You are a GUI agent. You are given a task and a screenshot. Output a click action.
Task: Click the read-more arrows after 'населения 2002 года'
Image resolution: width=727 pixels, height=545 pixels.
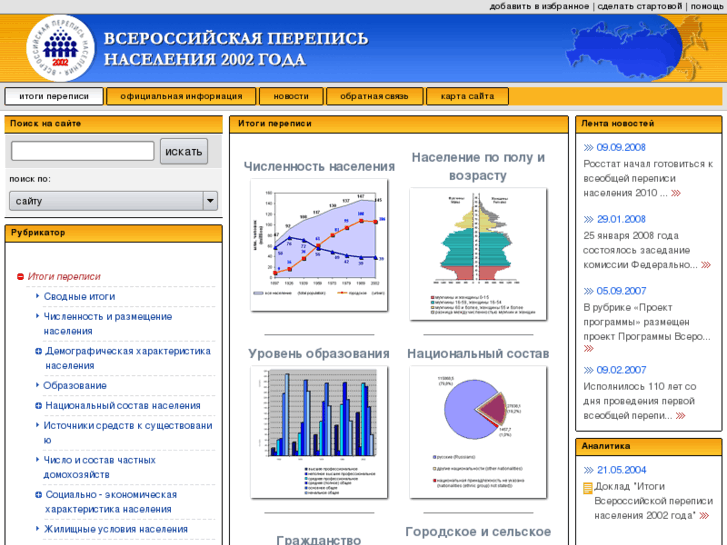[x=704, y=516]
